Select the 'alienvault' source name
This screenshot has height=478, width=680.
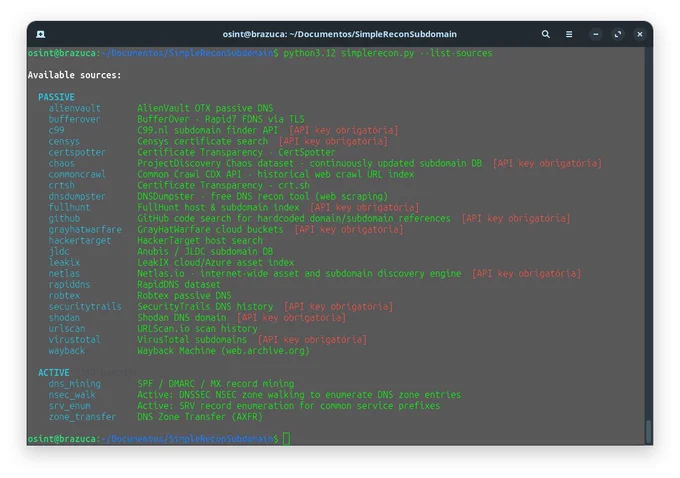click(x=75, y=108)
